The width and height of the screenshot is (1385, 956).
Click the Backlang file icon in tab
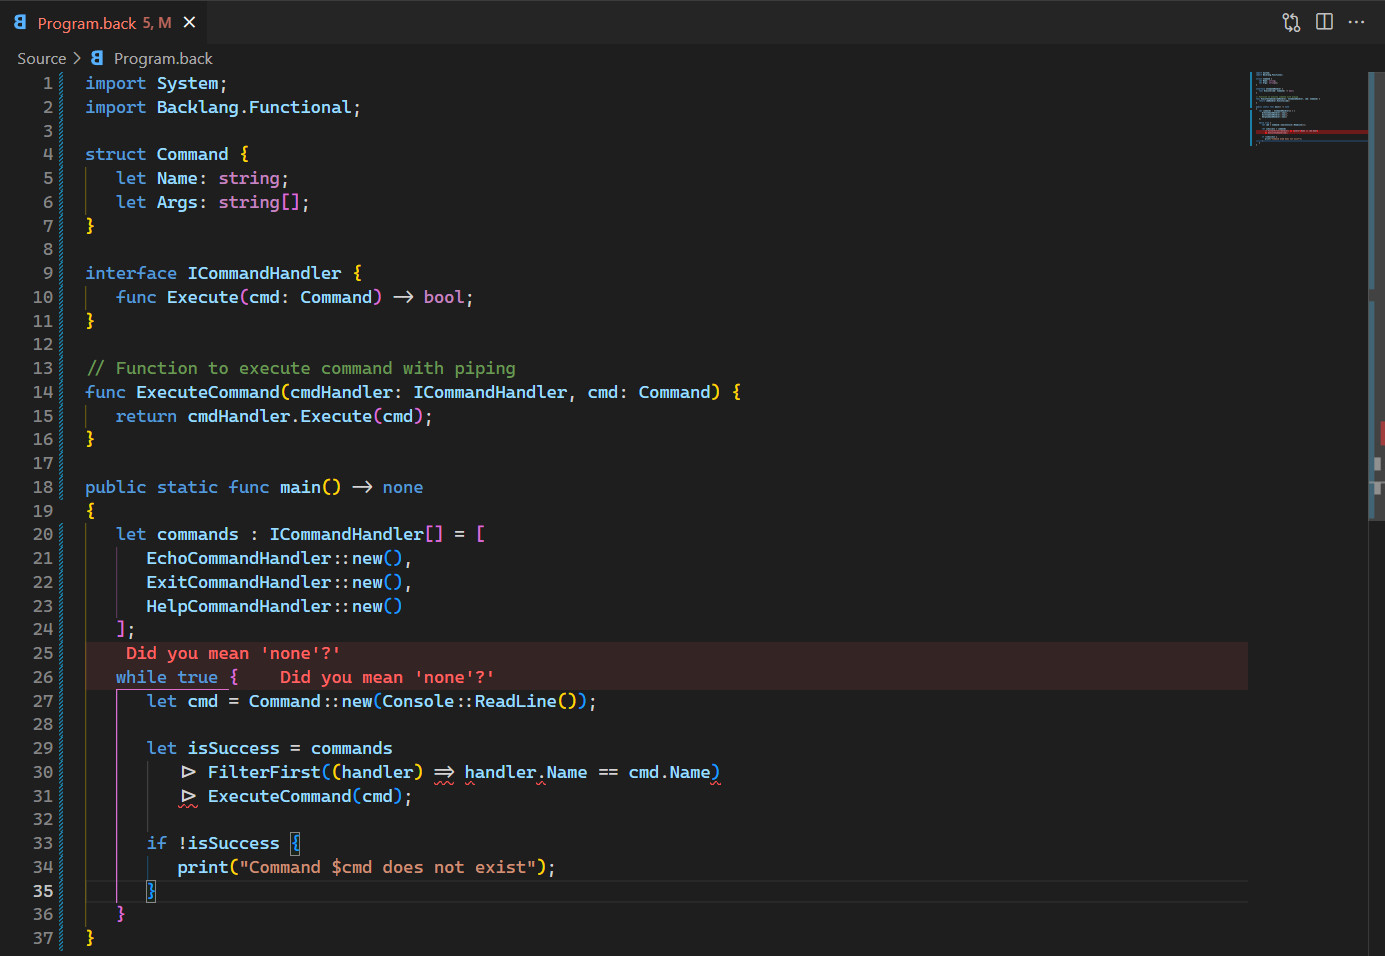tap(20, 22)
